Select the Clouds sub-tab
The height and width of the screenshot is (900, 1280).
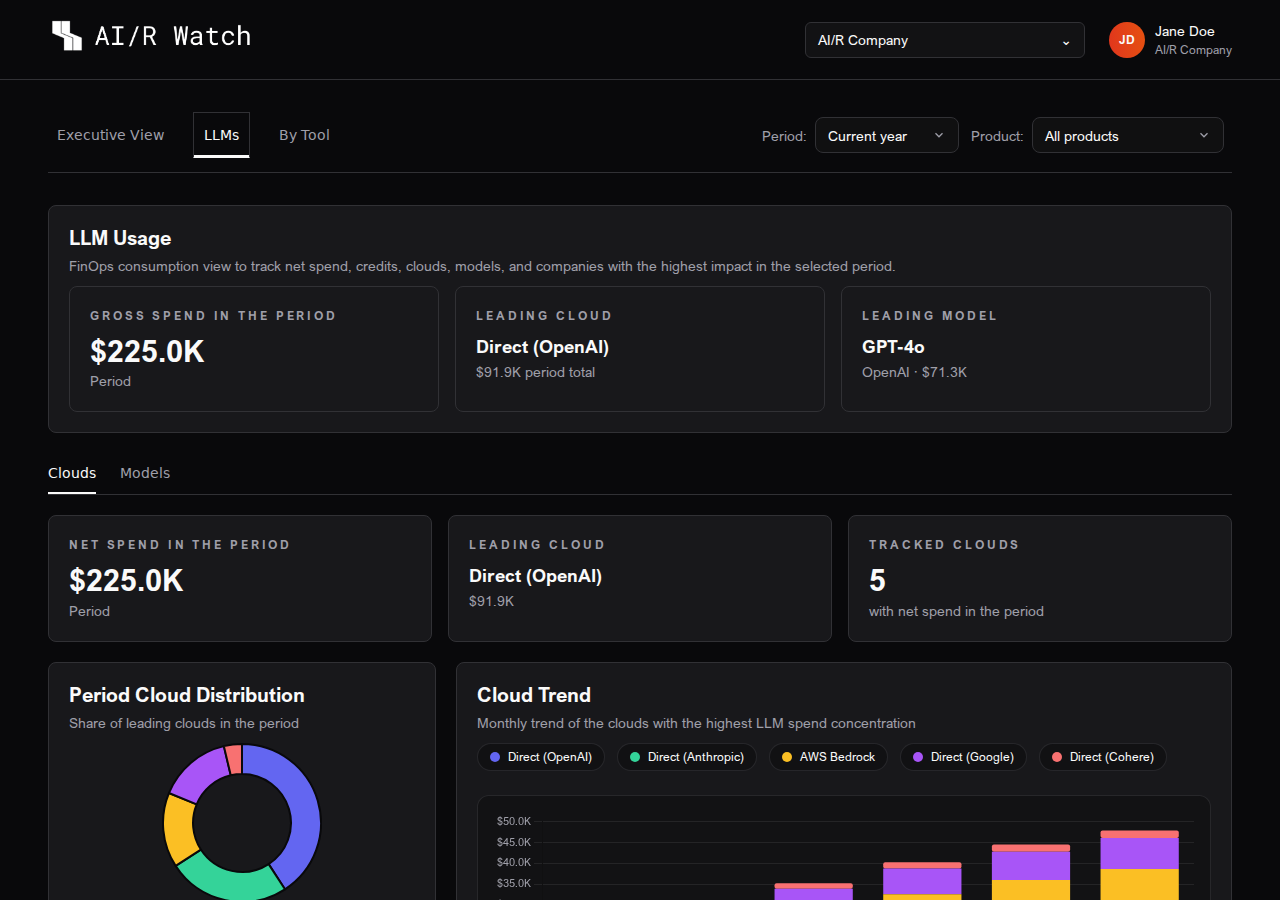point(72,473)
